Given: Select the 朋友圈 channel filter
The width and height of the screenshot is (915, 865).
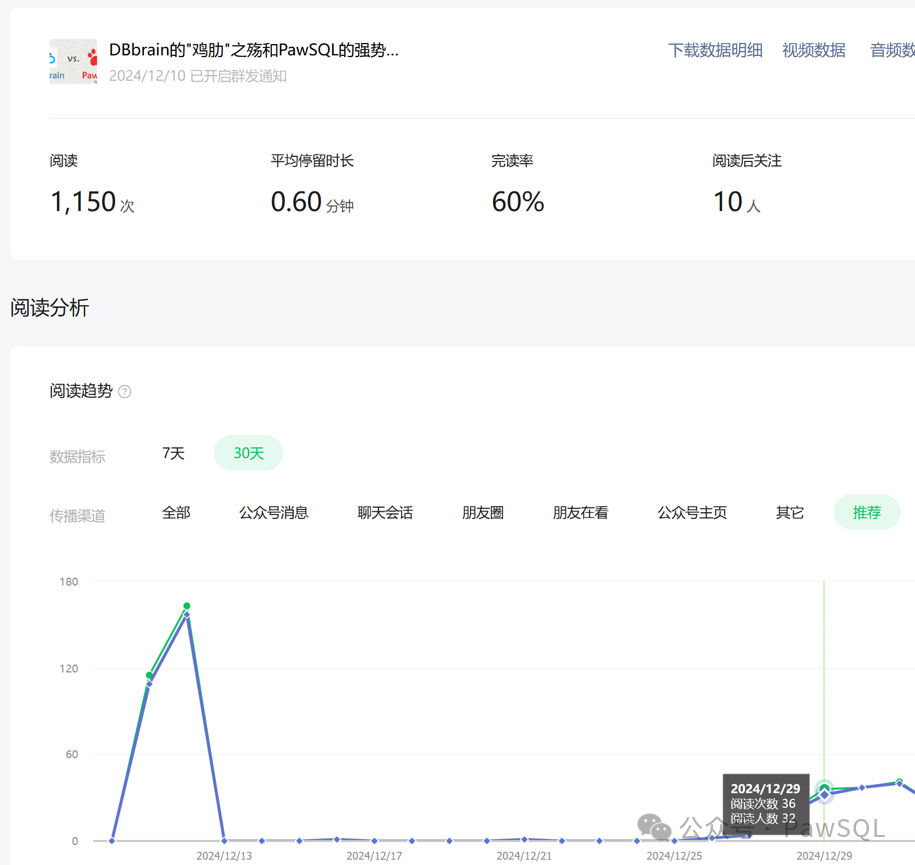Looking at the screenshot, I should (483, 512).
